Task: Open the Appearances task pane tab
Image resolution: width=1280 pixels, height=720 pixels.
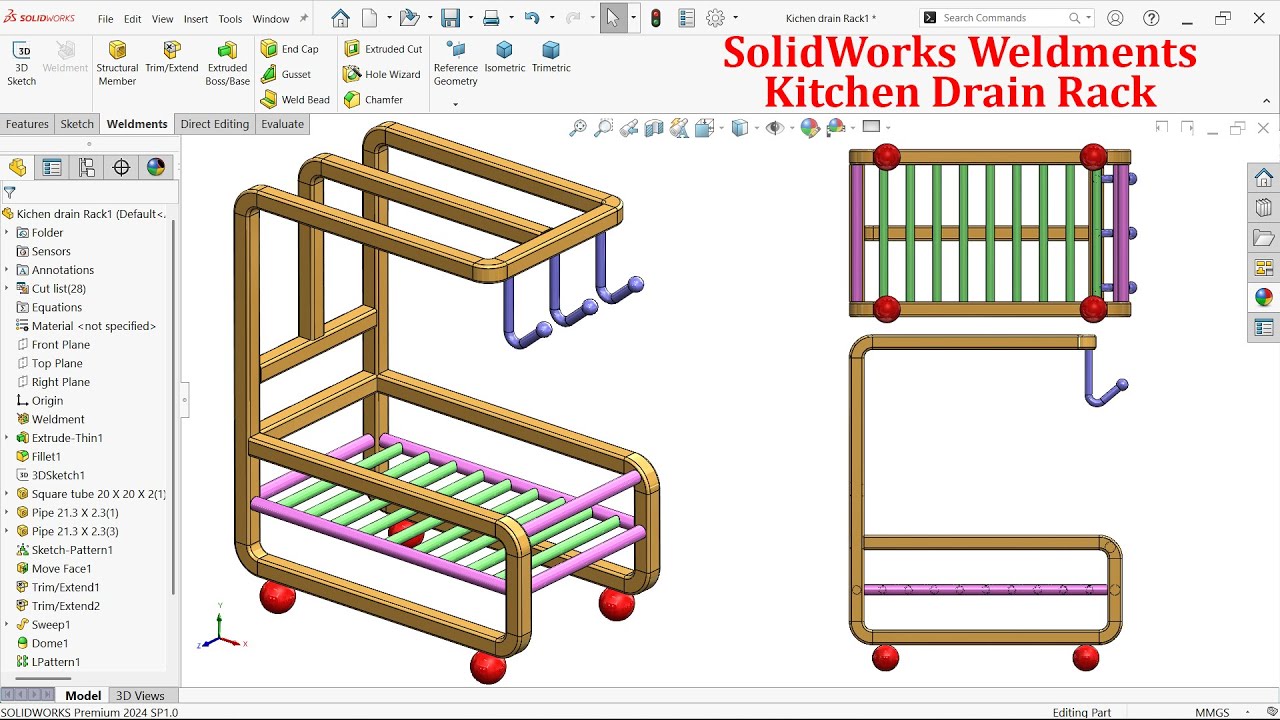Action: pyautogui.click(x=1264, y=297)
